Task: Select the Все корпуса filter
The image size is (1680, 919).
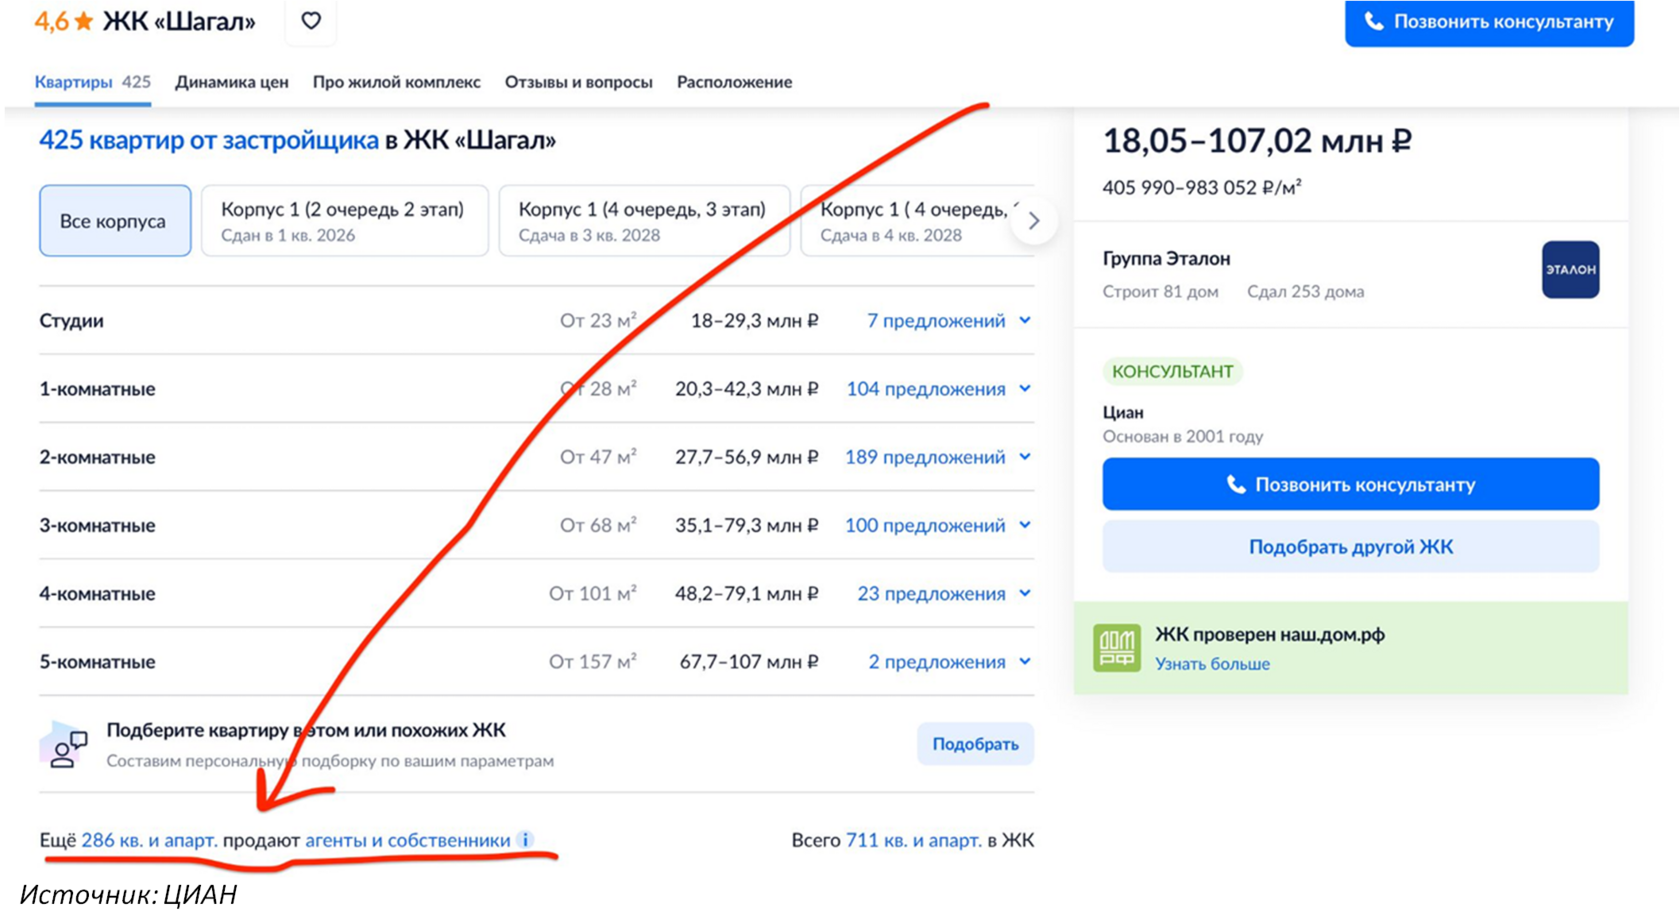Action: click(115, 221)
